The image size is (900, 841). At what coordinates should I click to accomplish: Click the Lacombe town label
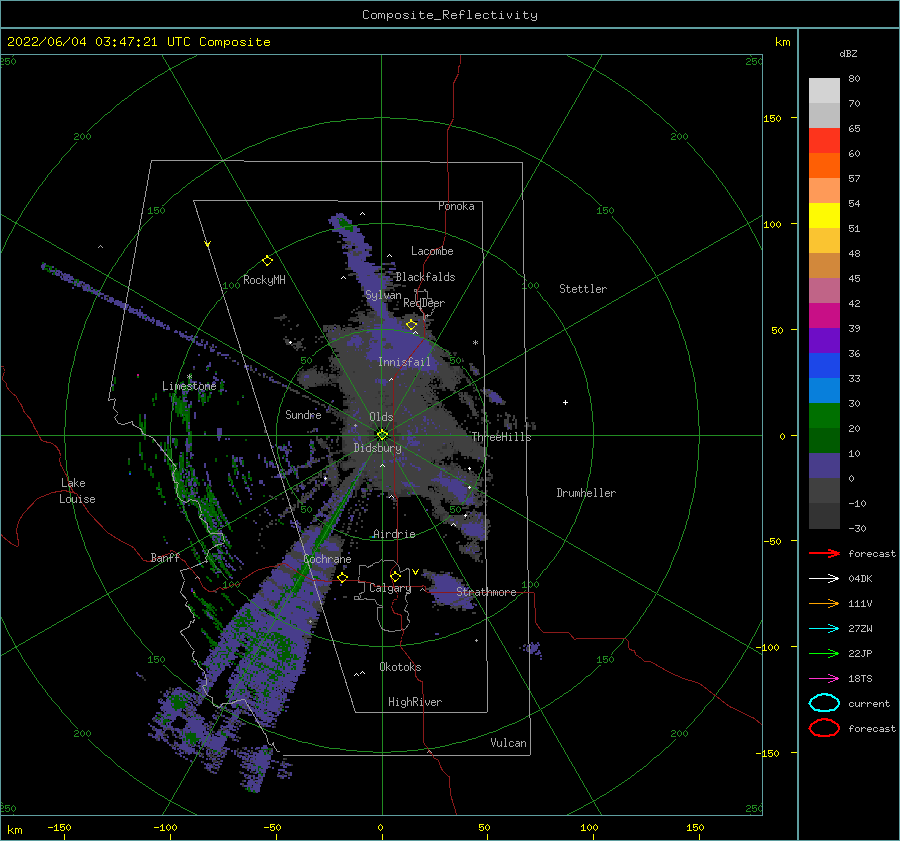[x=432, y=251]
